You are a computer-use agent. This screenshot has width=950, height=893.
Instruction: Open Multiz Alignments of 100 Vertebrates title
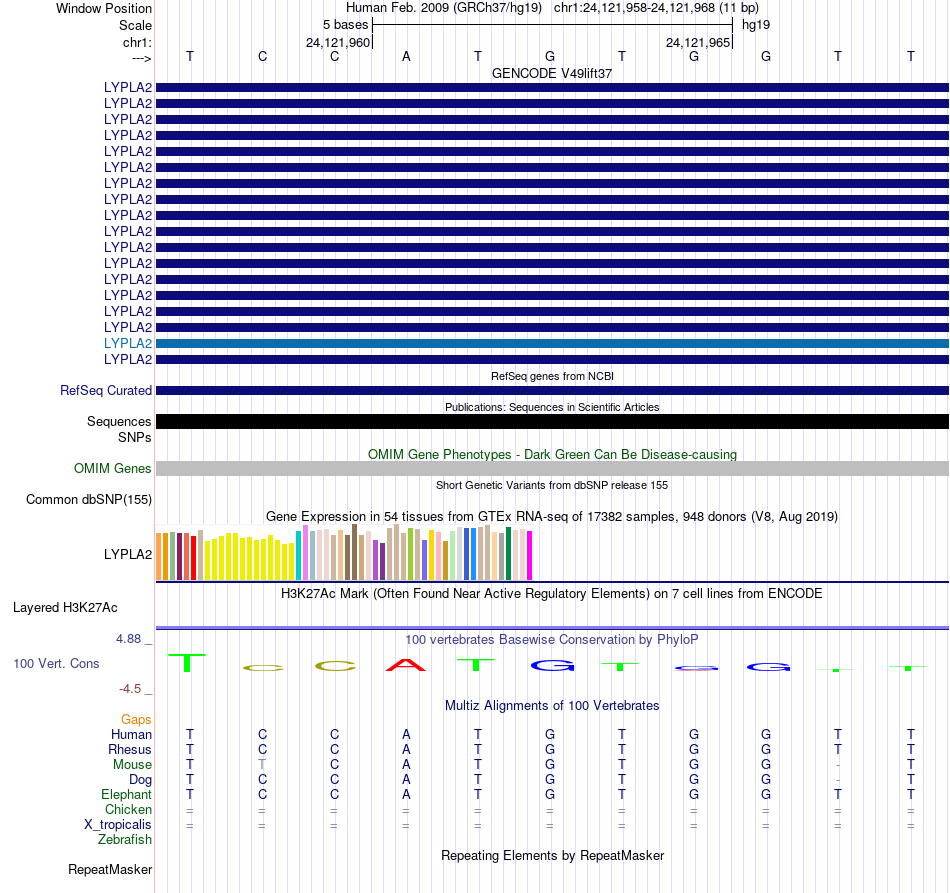click(552, 706)
